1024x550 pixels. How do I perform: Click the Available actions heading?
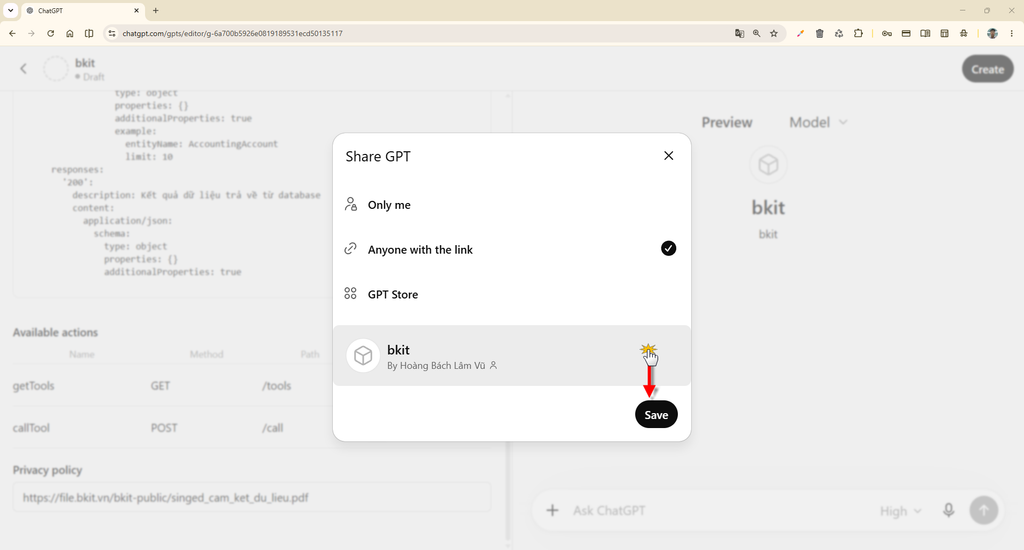(56, 332)
